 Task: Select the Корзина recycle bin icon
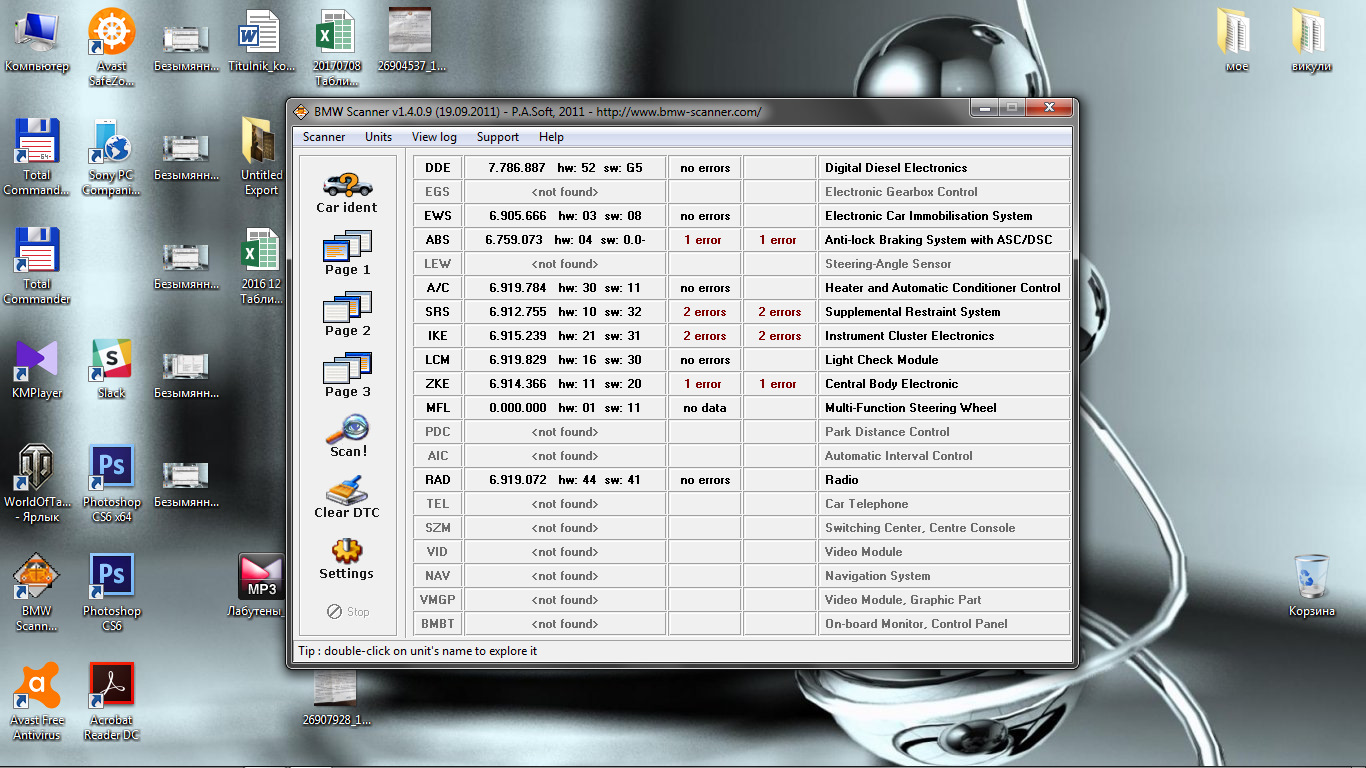click(x=1311, y=586)
